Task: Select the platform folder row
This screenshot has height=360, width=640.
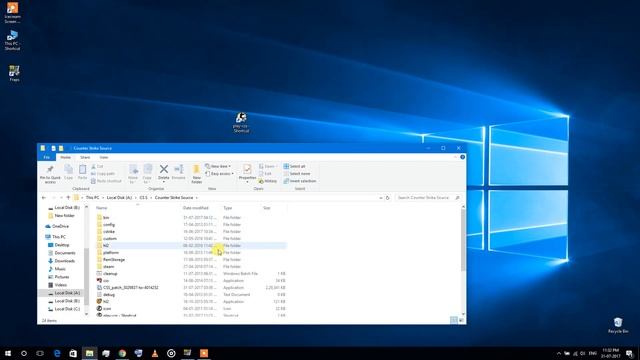Action: [191, 253]
